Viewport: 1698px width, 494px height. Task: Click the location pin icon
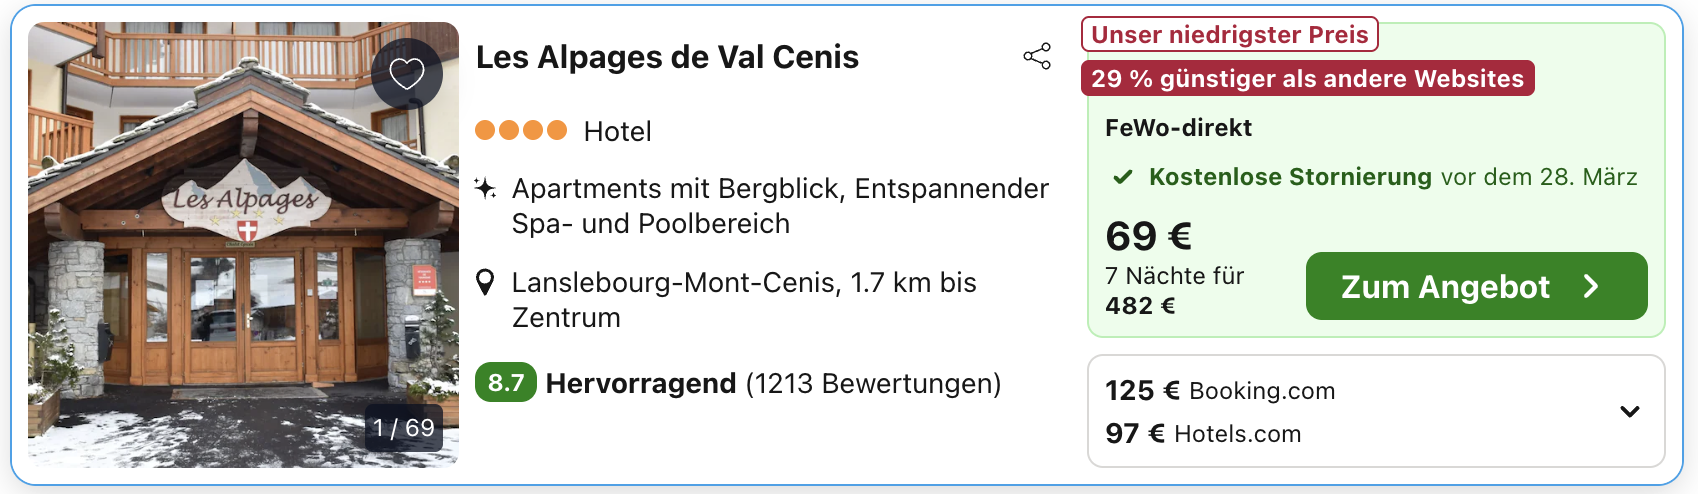click(485, 283)
